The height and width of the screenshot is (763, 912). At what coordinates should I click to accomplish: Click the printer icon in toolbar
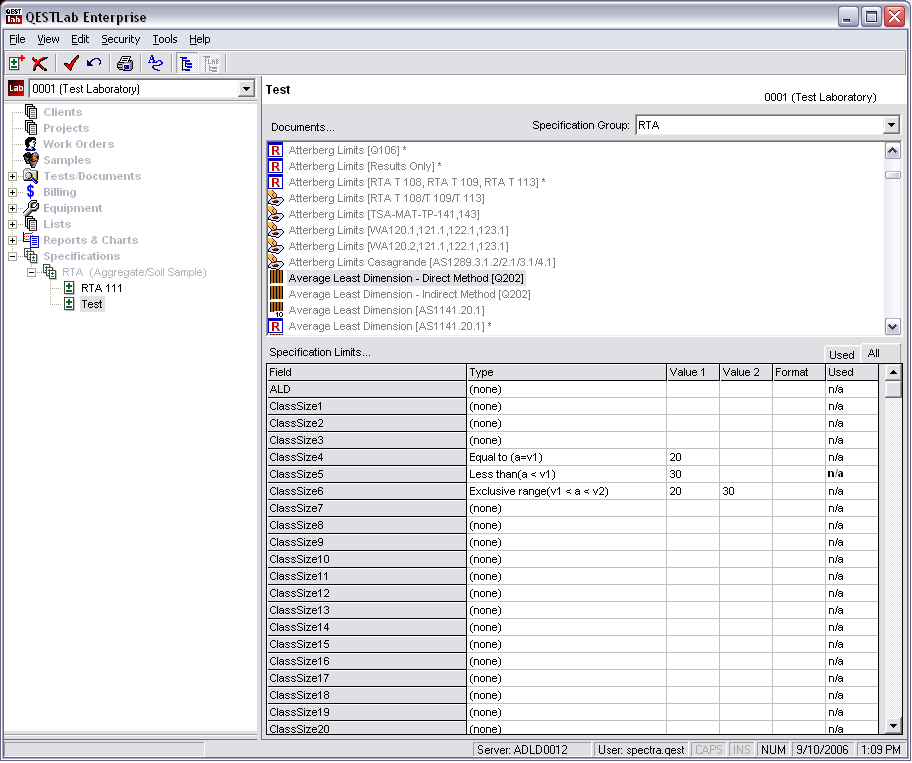125,64
